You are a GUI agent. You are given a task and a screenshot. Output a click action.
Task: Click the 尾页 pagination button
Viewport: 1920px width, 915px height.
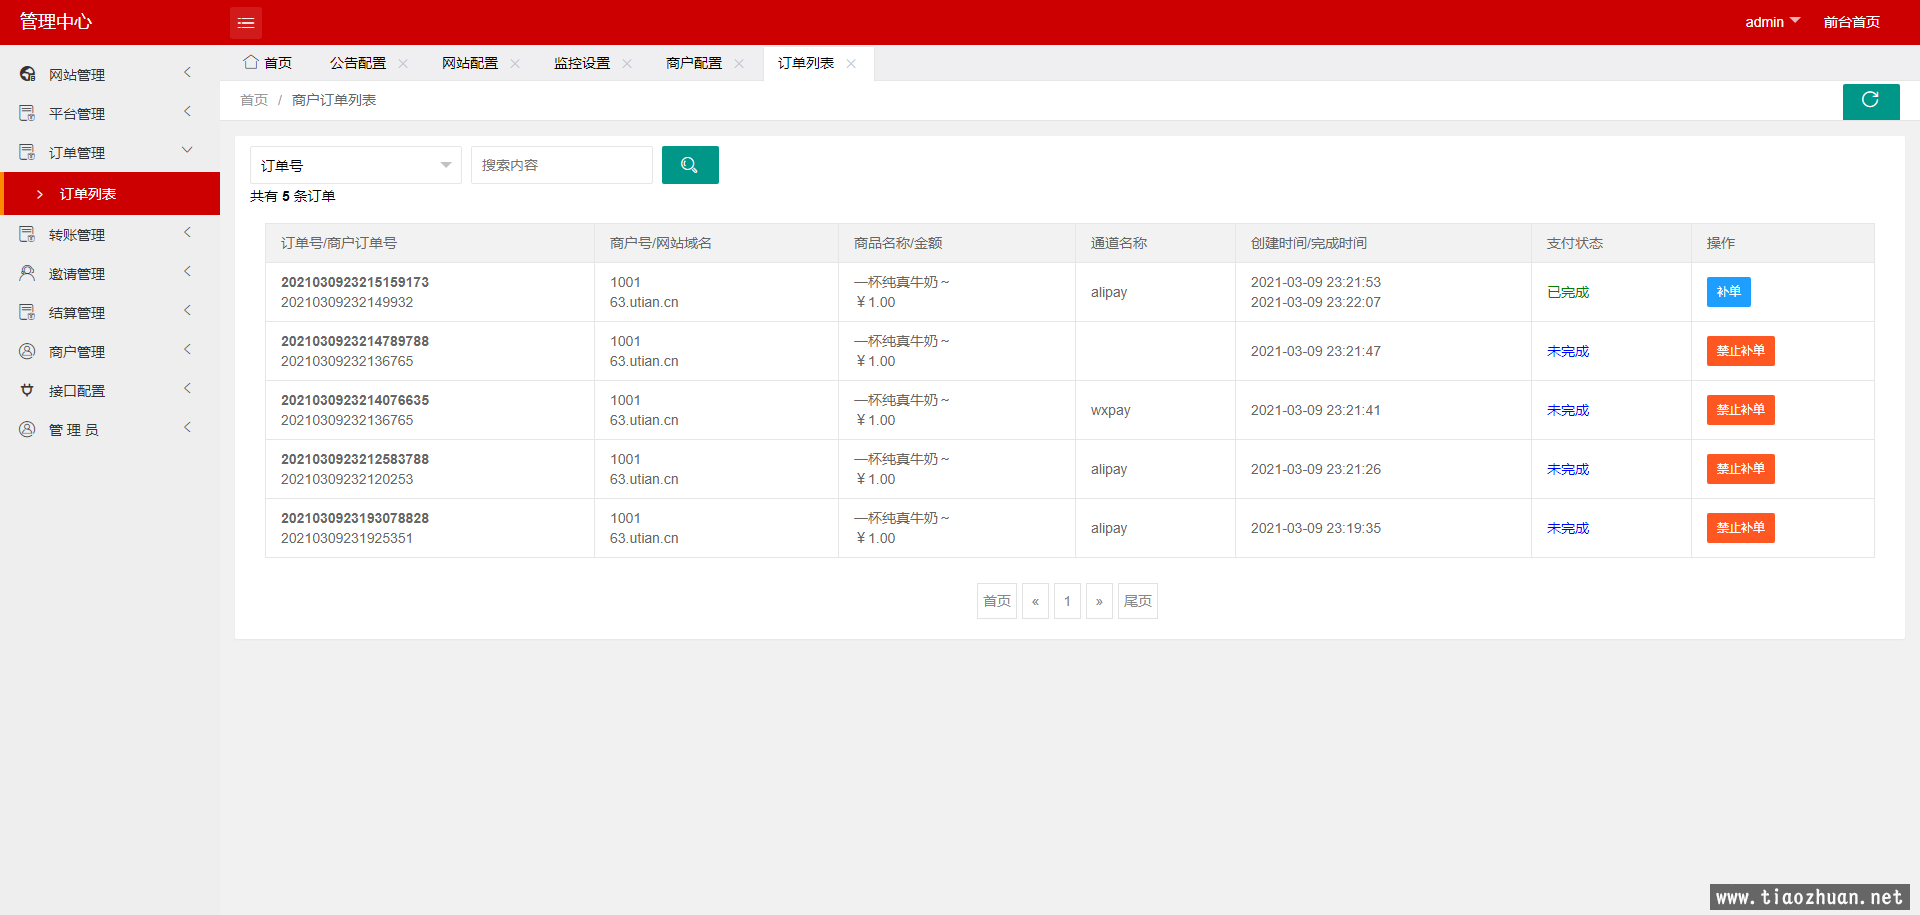point(1137,601)
